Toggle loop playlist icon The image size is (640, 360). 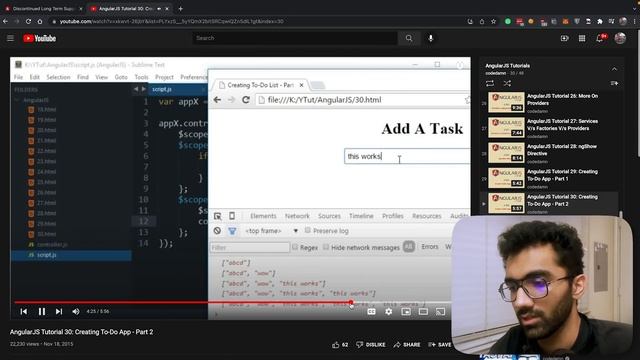pyautogui.click(x=490, y=83)
